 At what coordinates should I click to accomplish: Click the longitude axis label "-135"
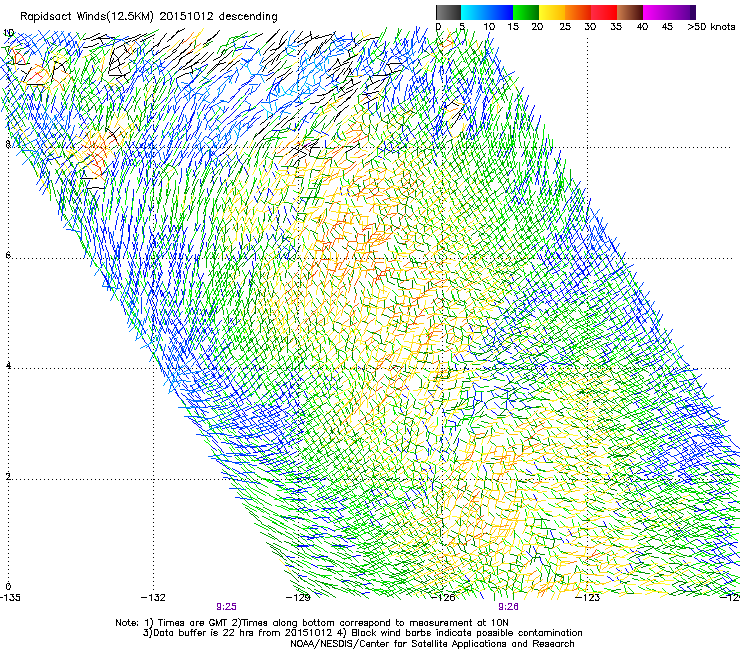[x=10, y=598]
